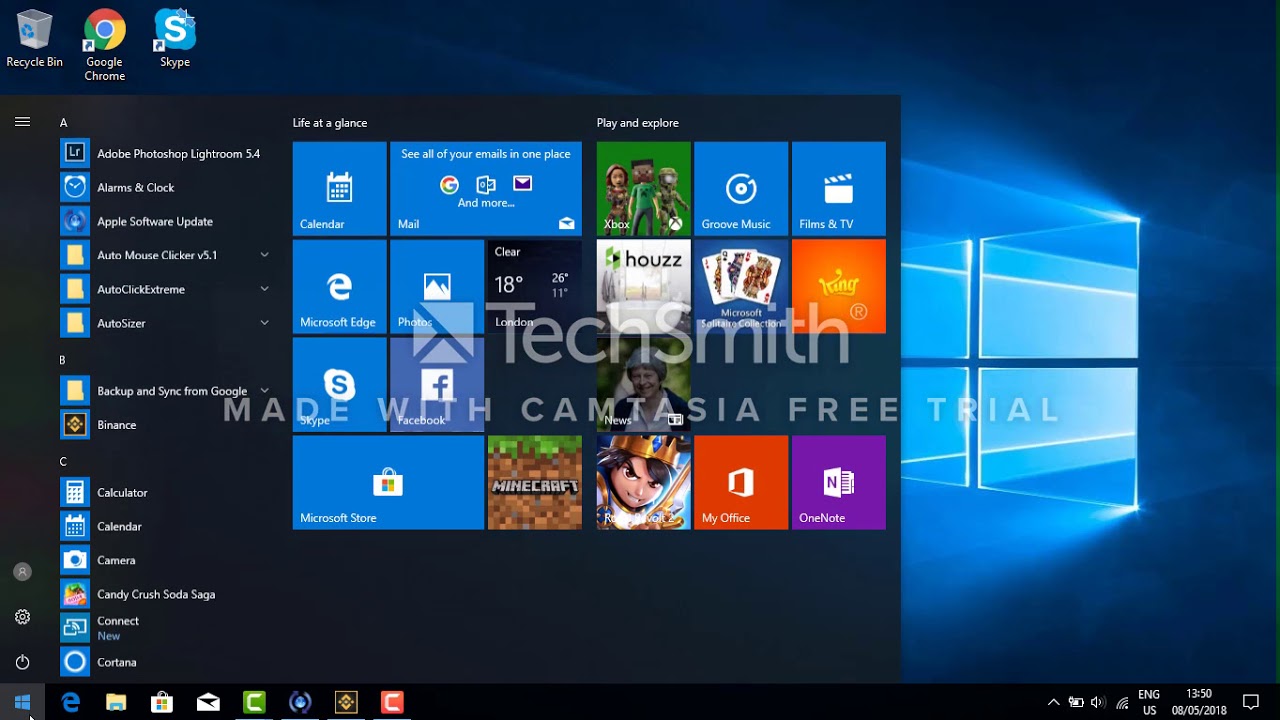
Task: Open the user account button
Action: (22, 572)
